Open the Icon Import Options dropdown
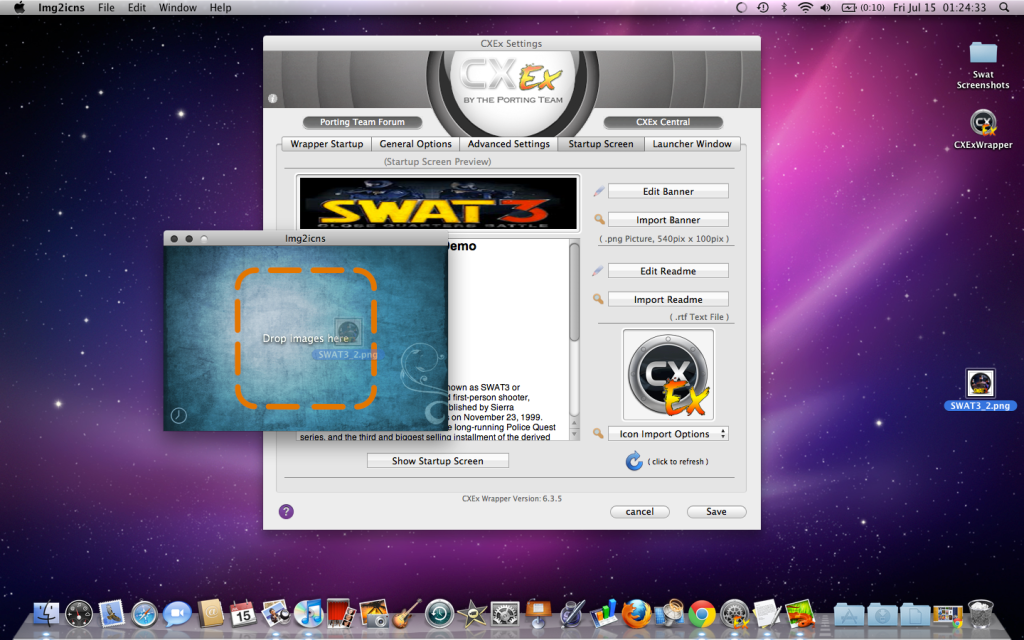 pos(668,434)
